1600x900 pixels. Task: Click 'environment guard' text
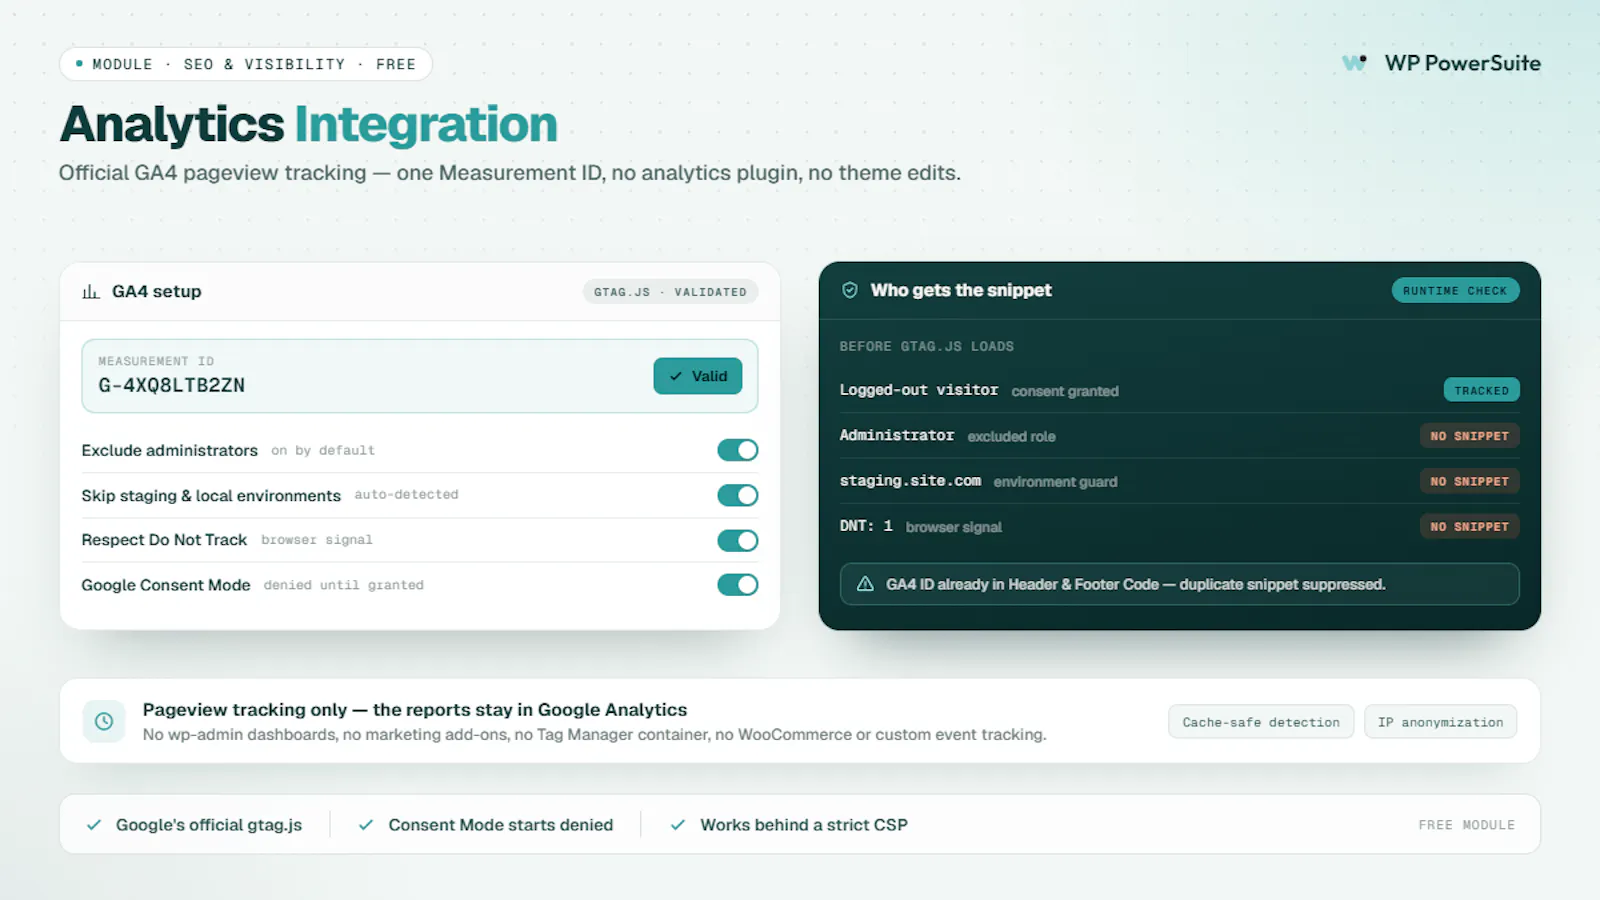click(x=1055, y=482)
